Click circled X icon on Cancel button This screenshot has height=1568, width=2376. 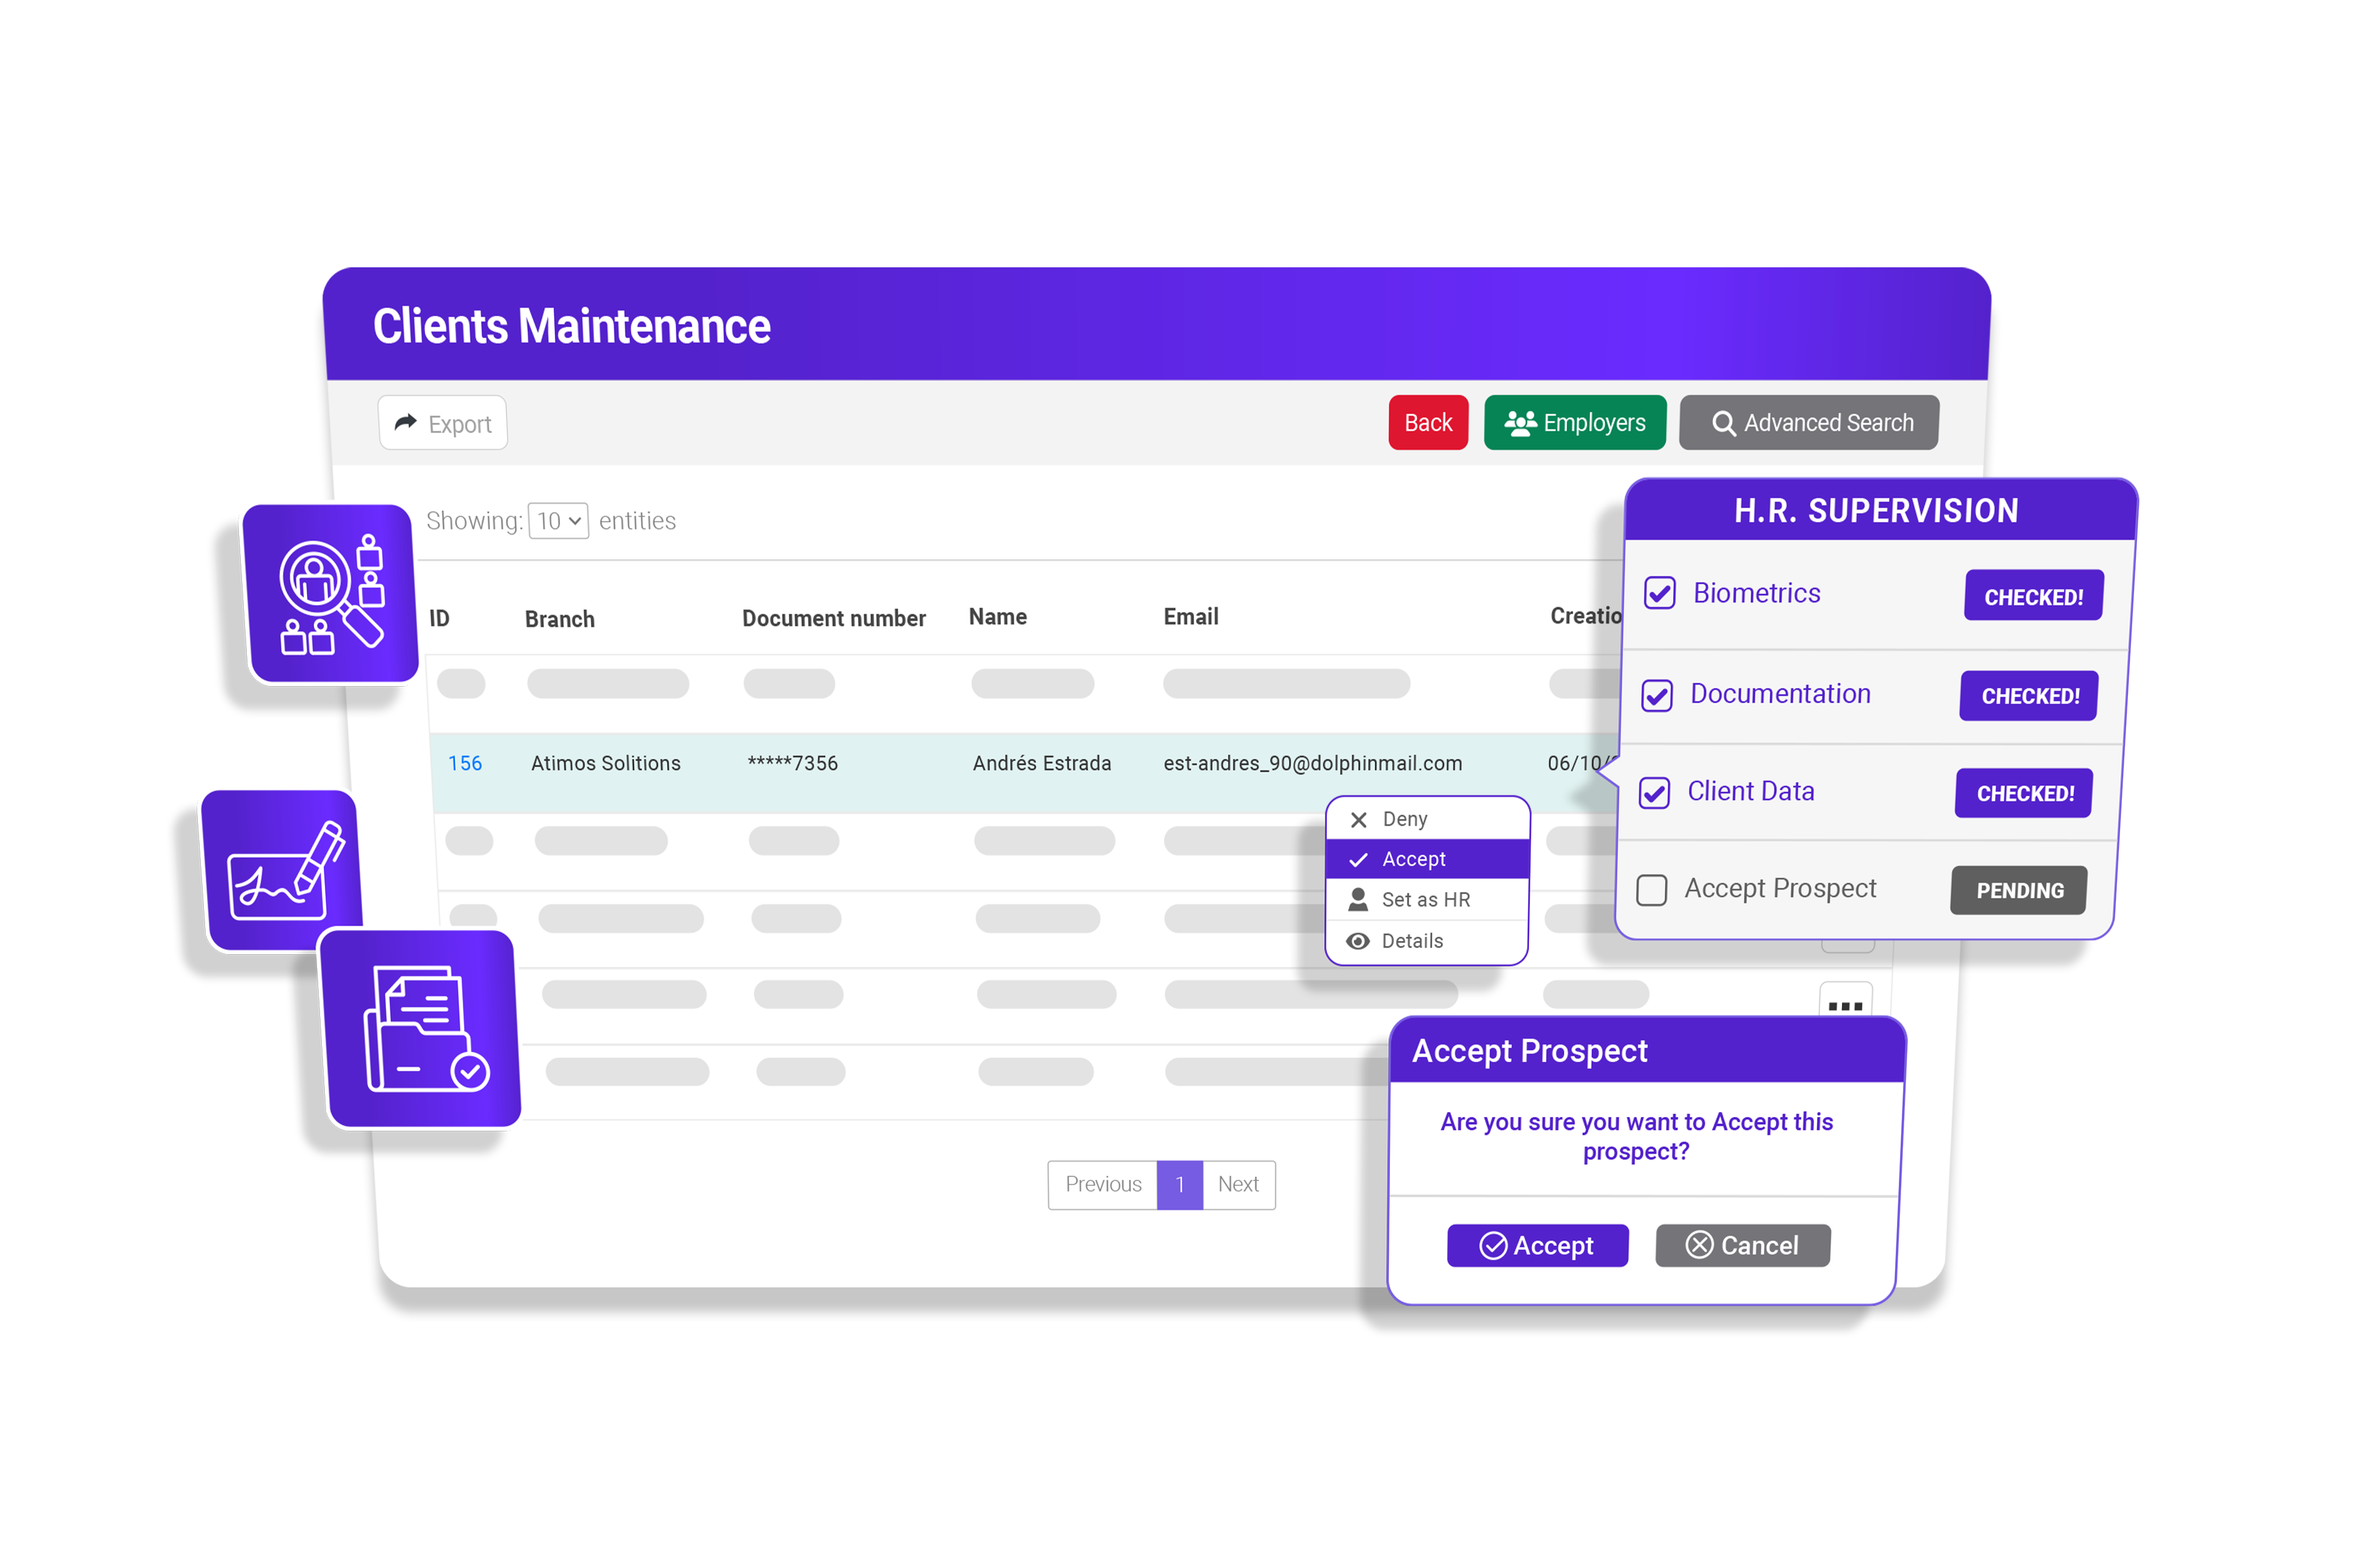pos(1699,1245)
